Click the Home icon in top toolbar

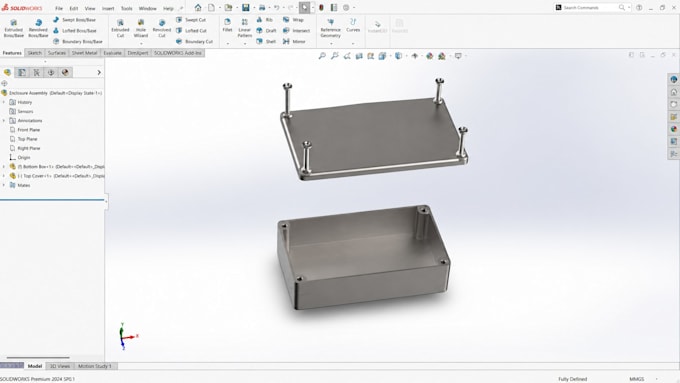click(198, 7)
